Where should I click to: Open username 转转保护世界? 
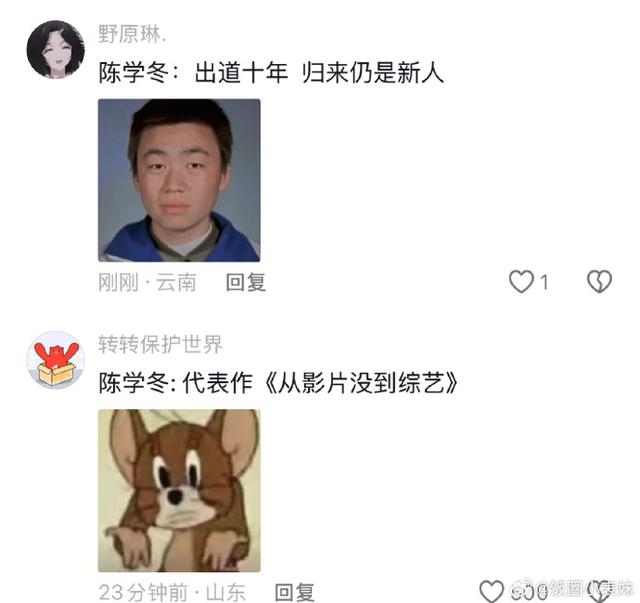pyautogui.click(x=160, y=344)
